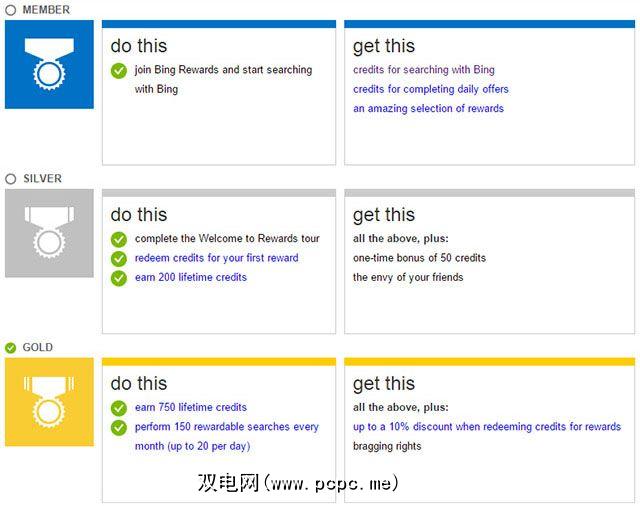Follow redeem credits for your first reward link
Screen dimensions: 640x506
216,258
